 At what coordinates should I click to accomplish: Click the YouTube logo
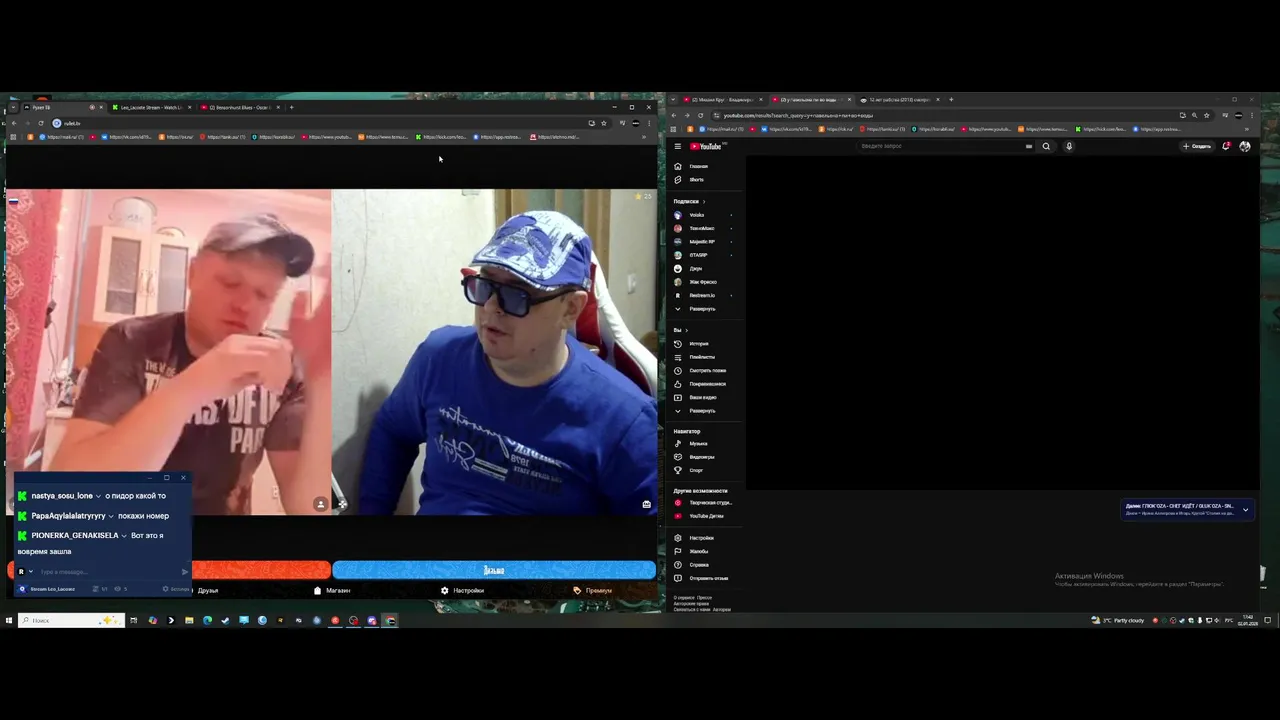coord(705,146)
